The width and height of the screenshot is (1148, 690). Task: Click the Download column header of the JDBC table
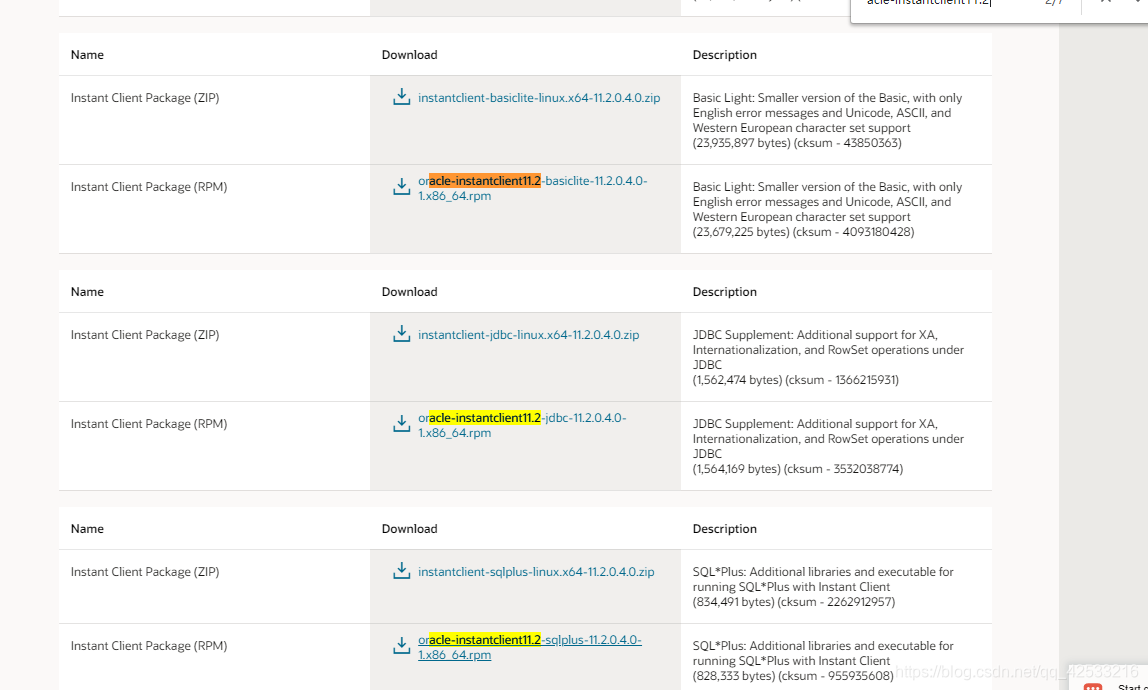pos(409,291)
